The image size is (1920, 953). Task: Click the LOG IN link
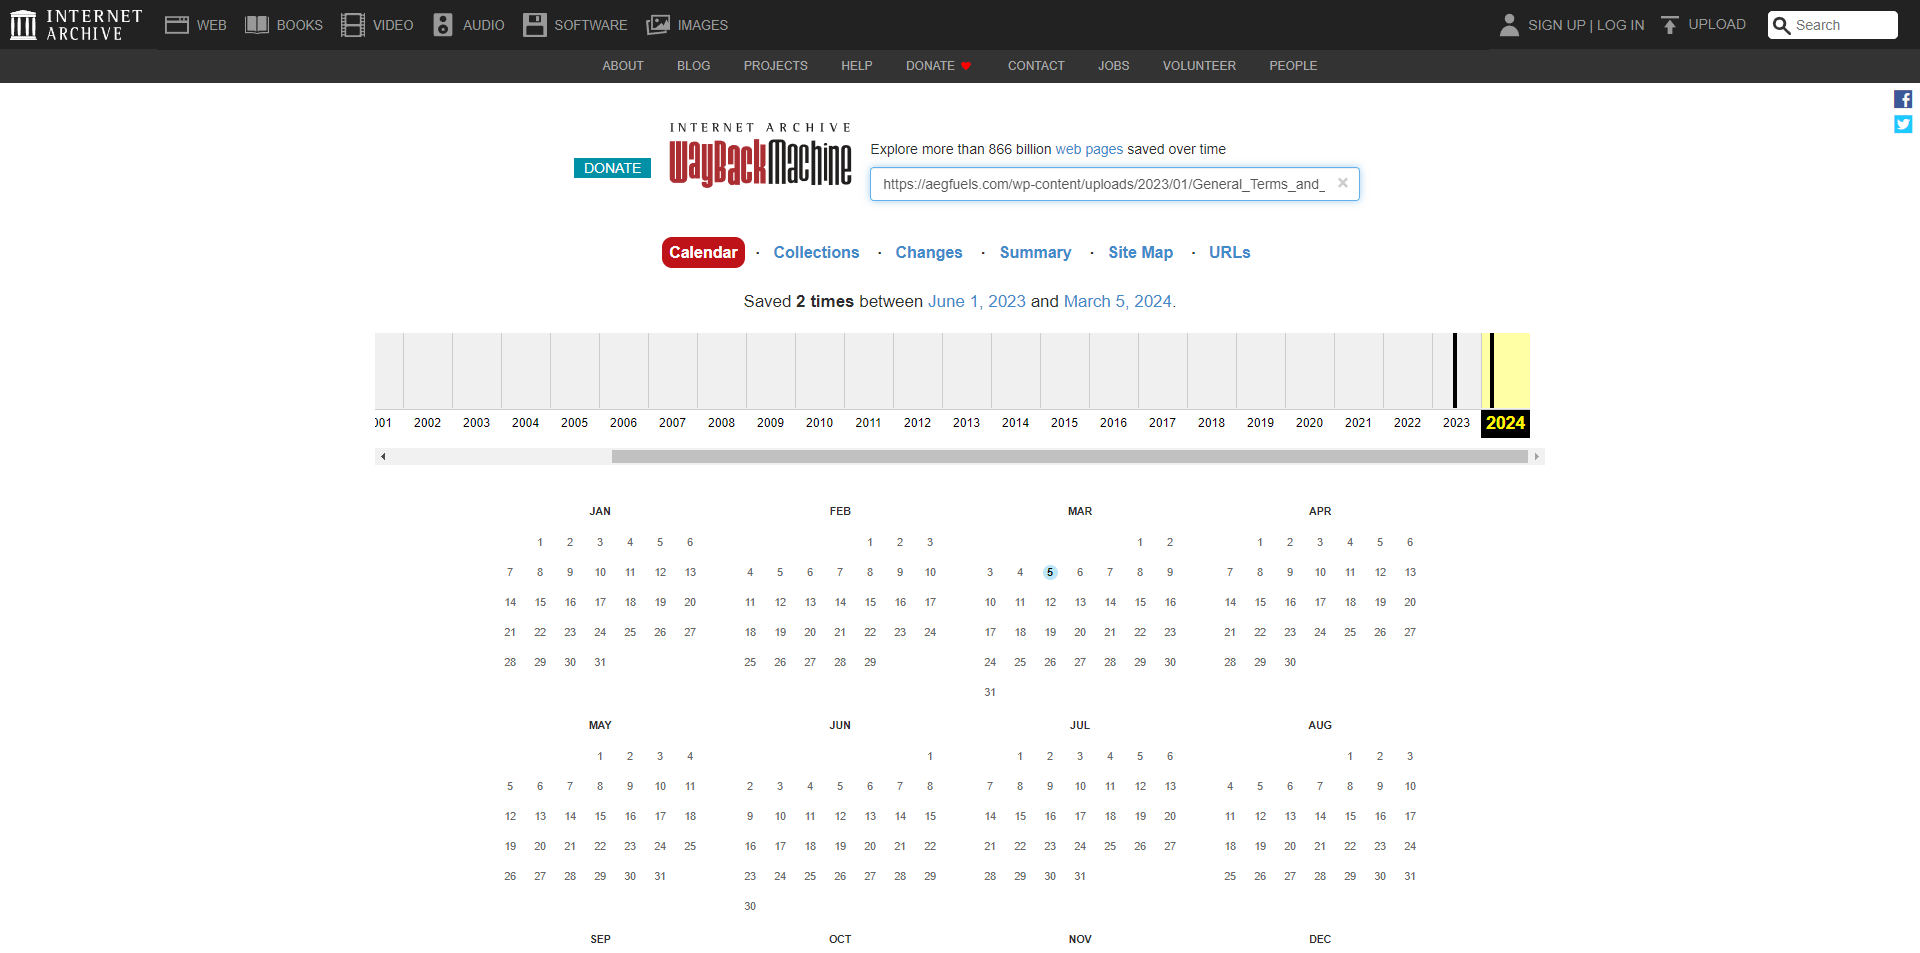point(1621,25)
